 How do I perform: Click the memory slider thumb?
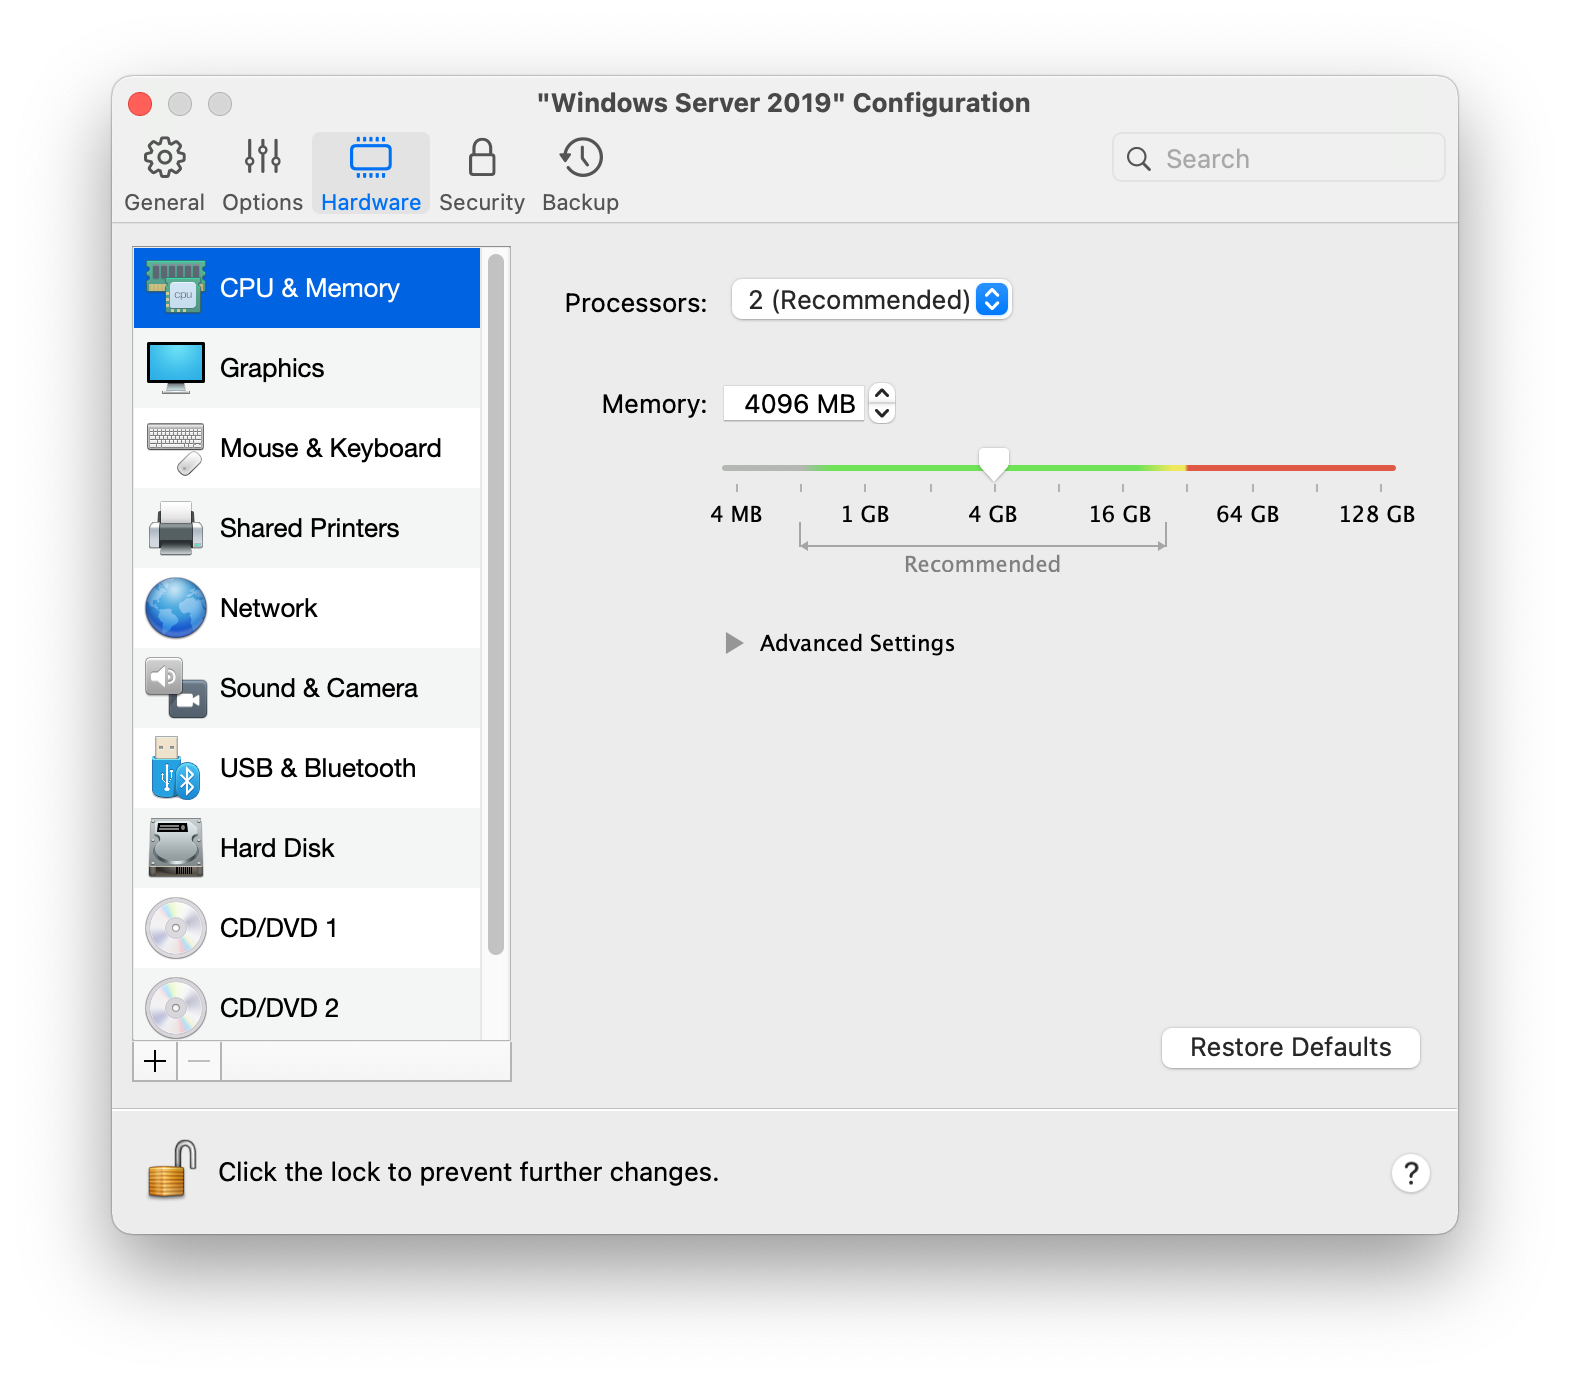994,464
